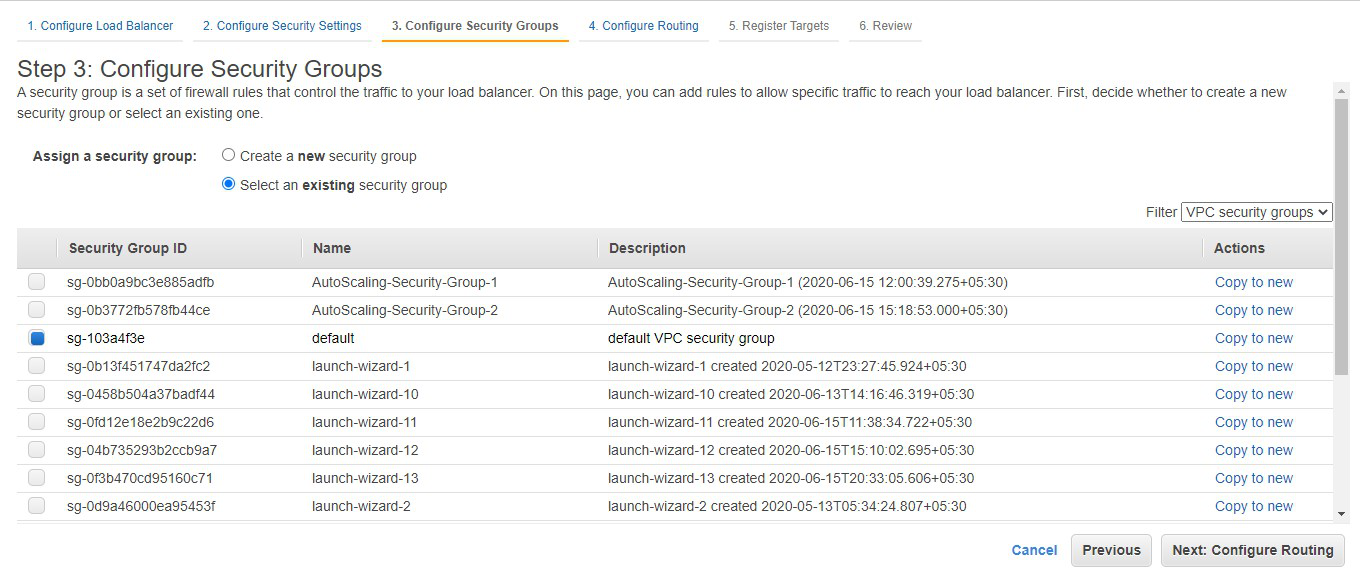Screen dimensions: 1360x578
Task: Go to the Configure Load Balancer tab
Action: tap(100, 26)
